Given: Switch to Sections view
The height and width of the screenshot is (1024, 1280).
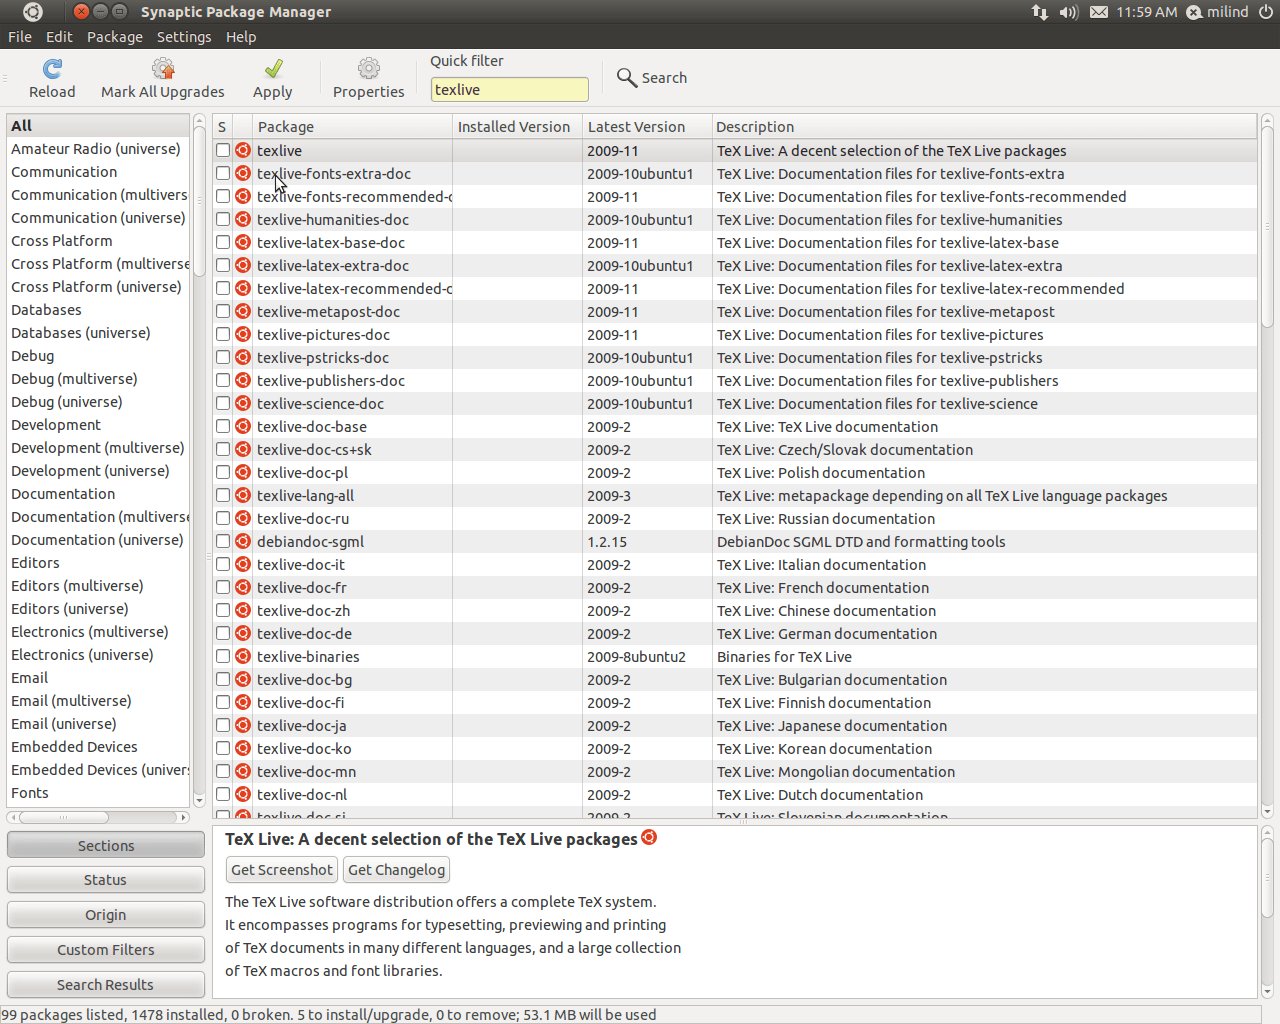Looking at the screenshot, I should 106,845.
